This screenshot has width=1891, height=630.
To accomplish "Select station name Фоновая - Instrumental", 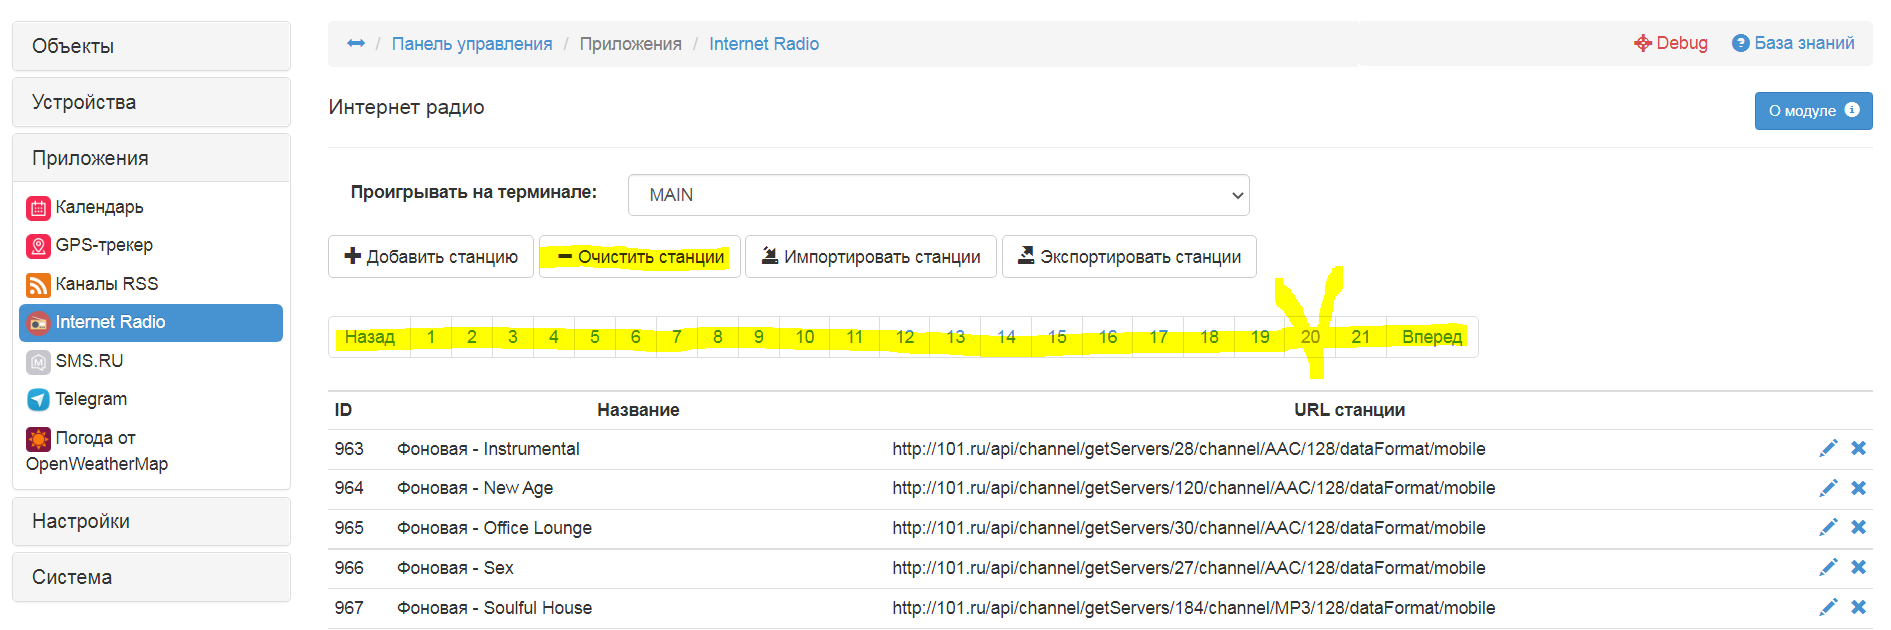I will pos(488,449).
